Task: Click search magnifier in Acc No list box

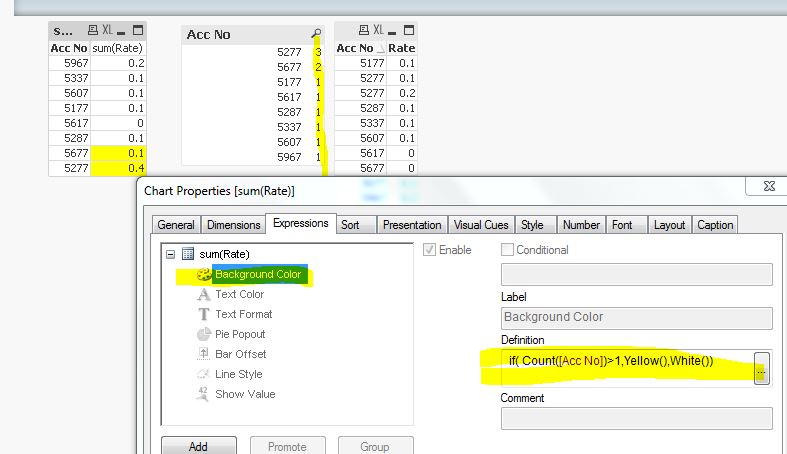Action: (316, 33)
